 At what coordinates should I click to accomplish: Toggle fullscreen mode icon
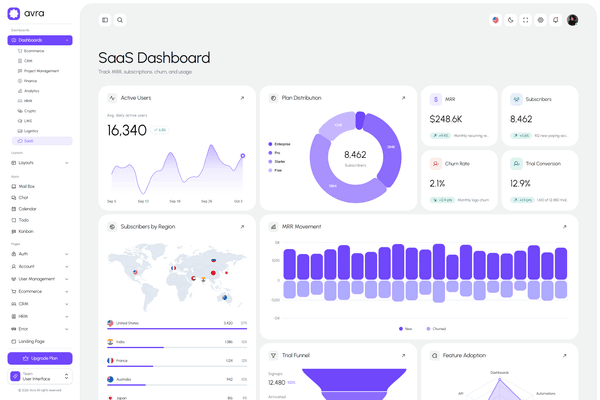pyautogui.click(x=525, y=20)
